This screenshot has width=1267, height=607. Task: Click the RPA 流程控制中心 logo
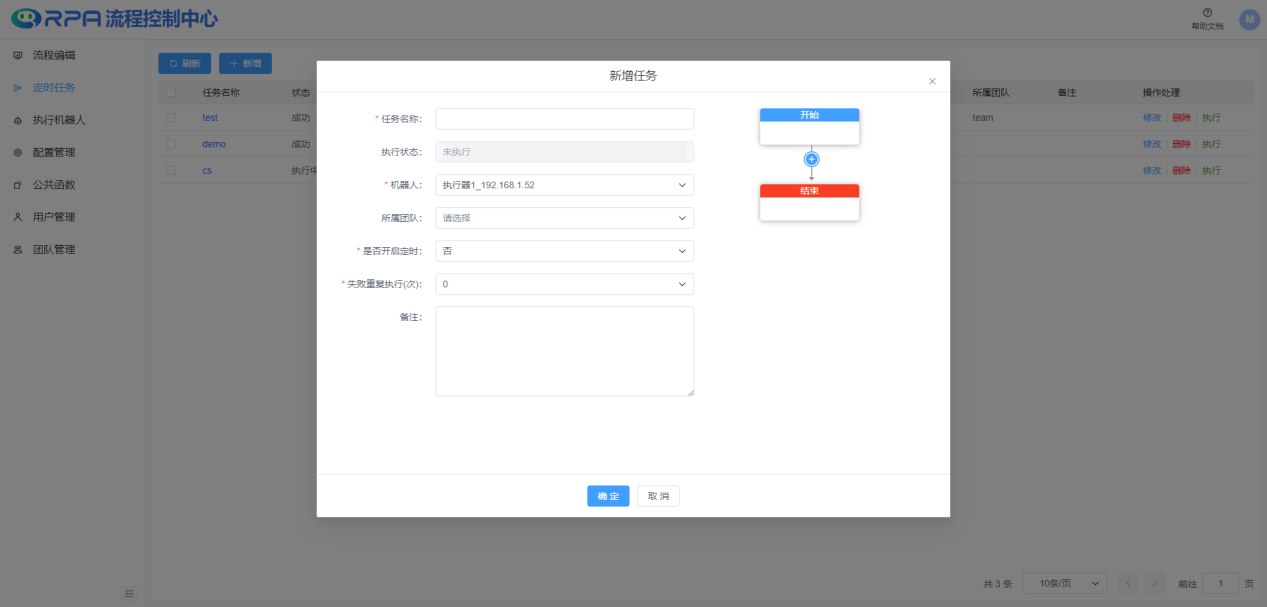[x=115, y=19]
